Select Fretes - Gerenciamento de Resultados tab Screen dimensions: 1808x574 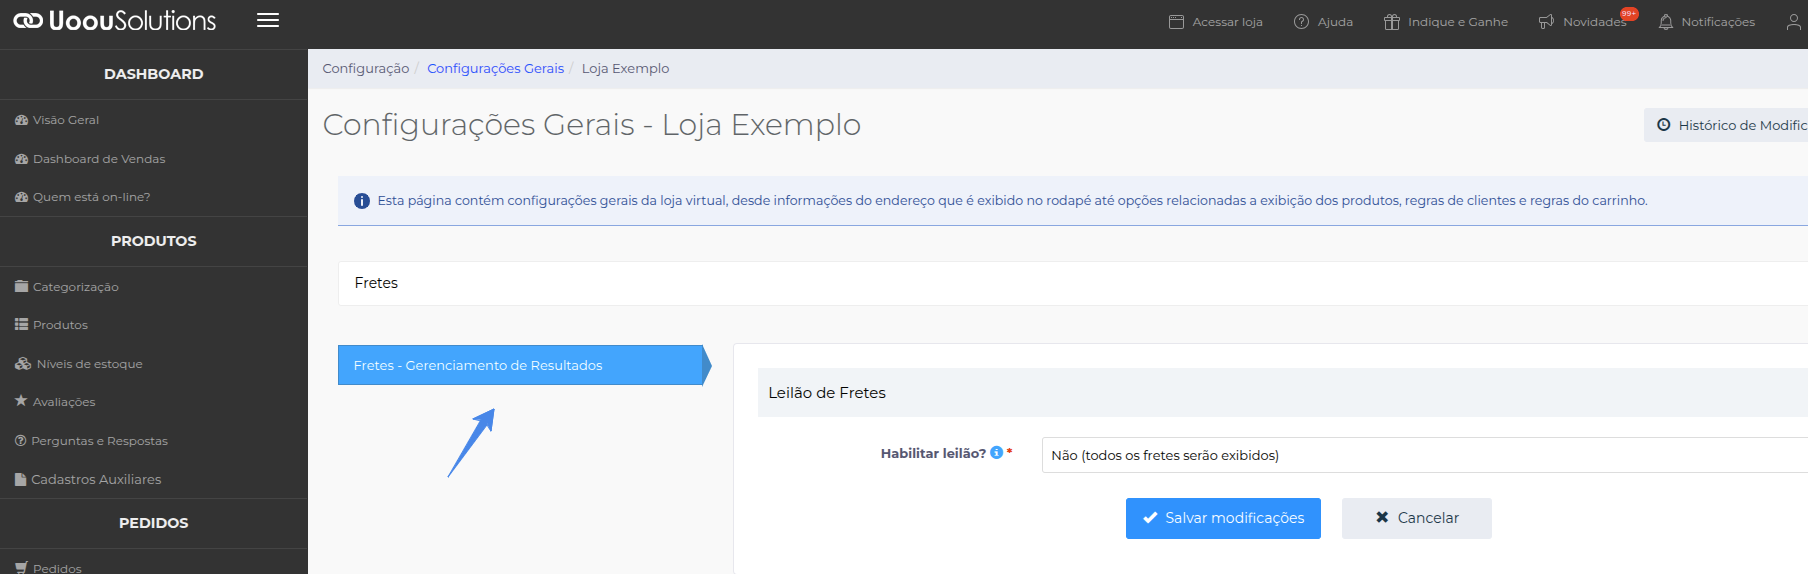coord(524,365)
